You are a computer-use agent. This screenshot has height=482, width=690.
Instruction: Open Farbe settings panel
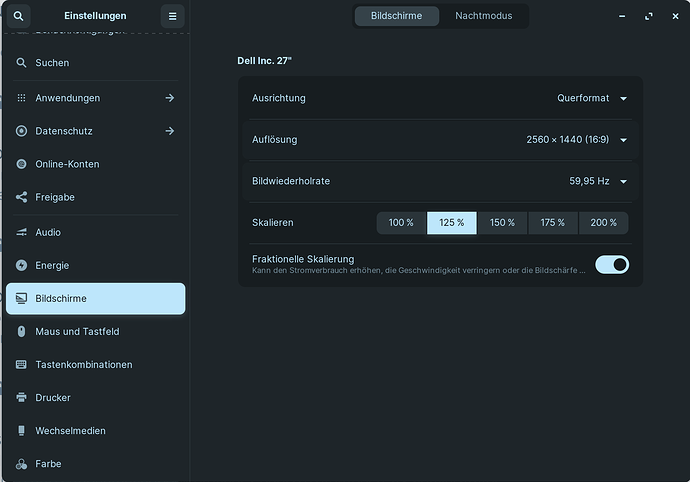(95, 464)
